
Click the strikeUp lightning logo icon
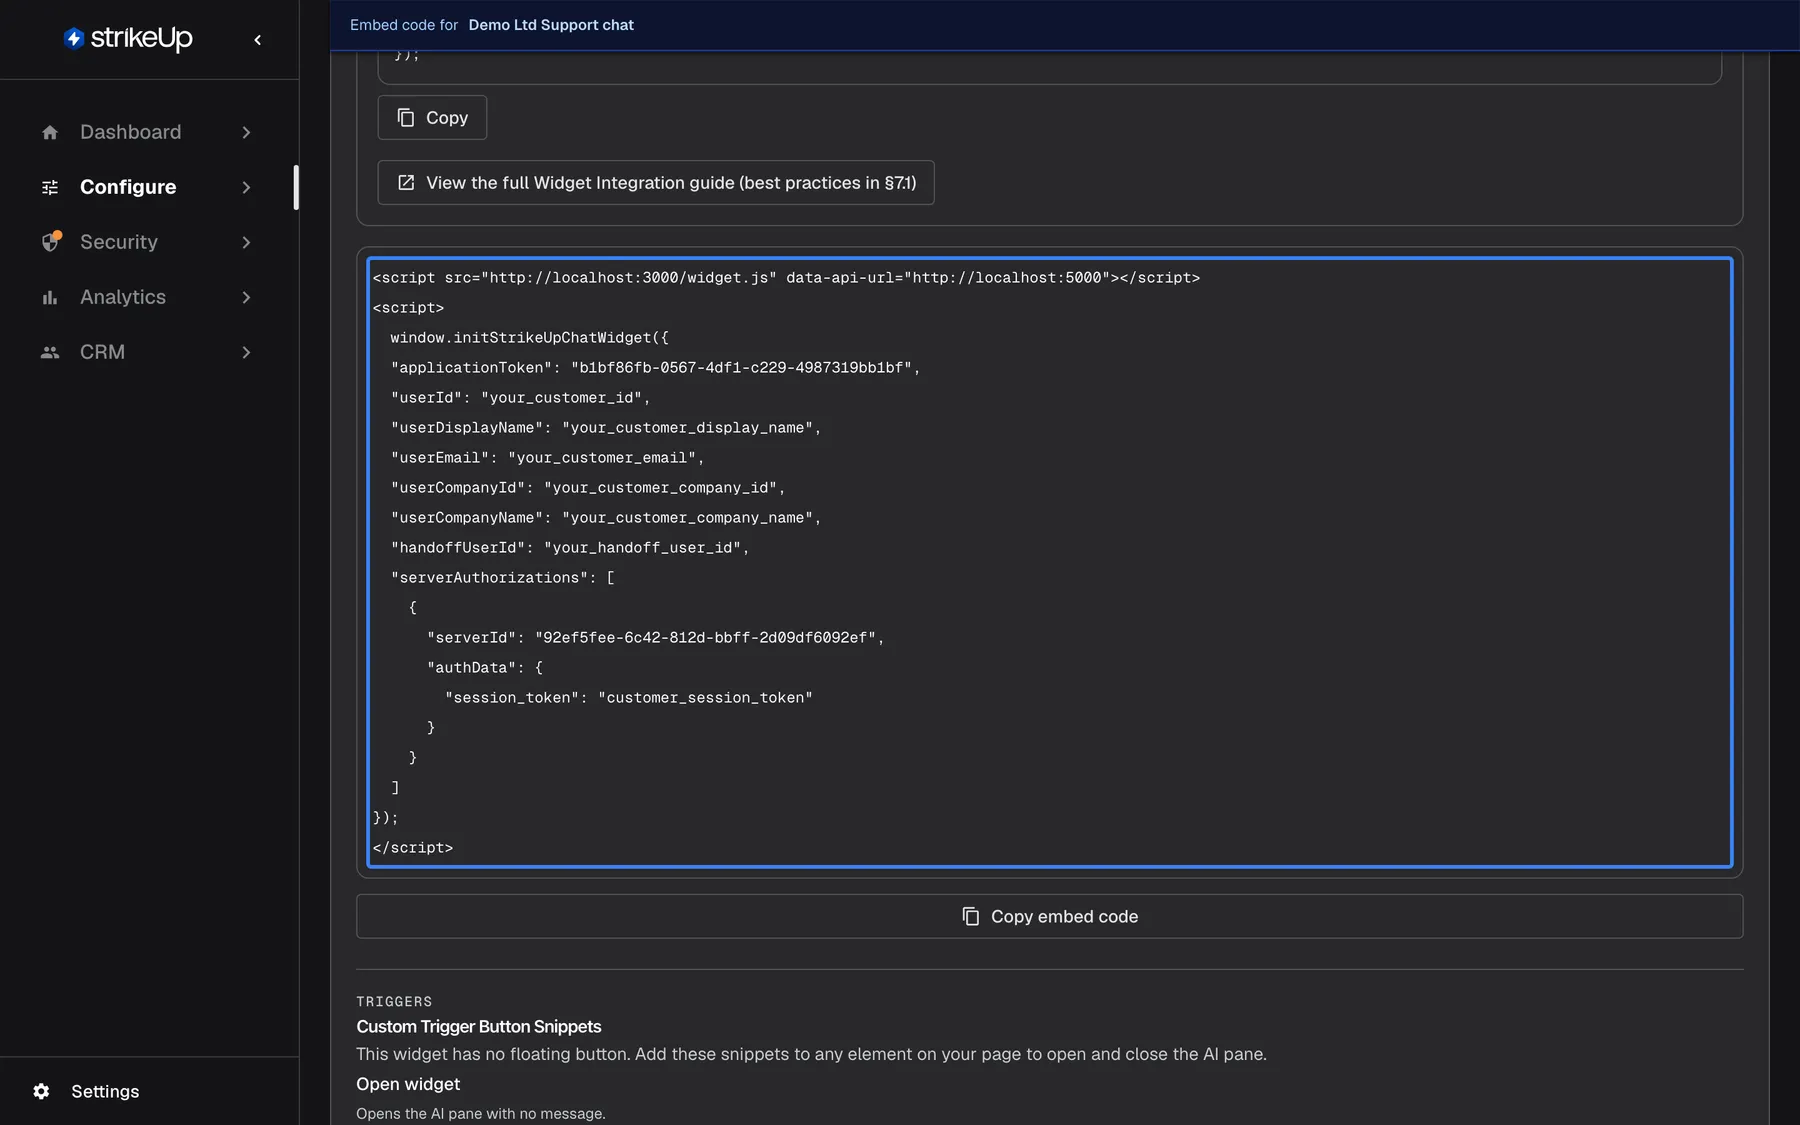point(74,38)
